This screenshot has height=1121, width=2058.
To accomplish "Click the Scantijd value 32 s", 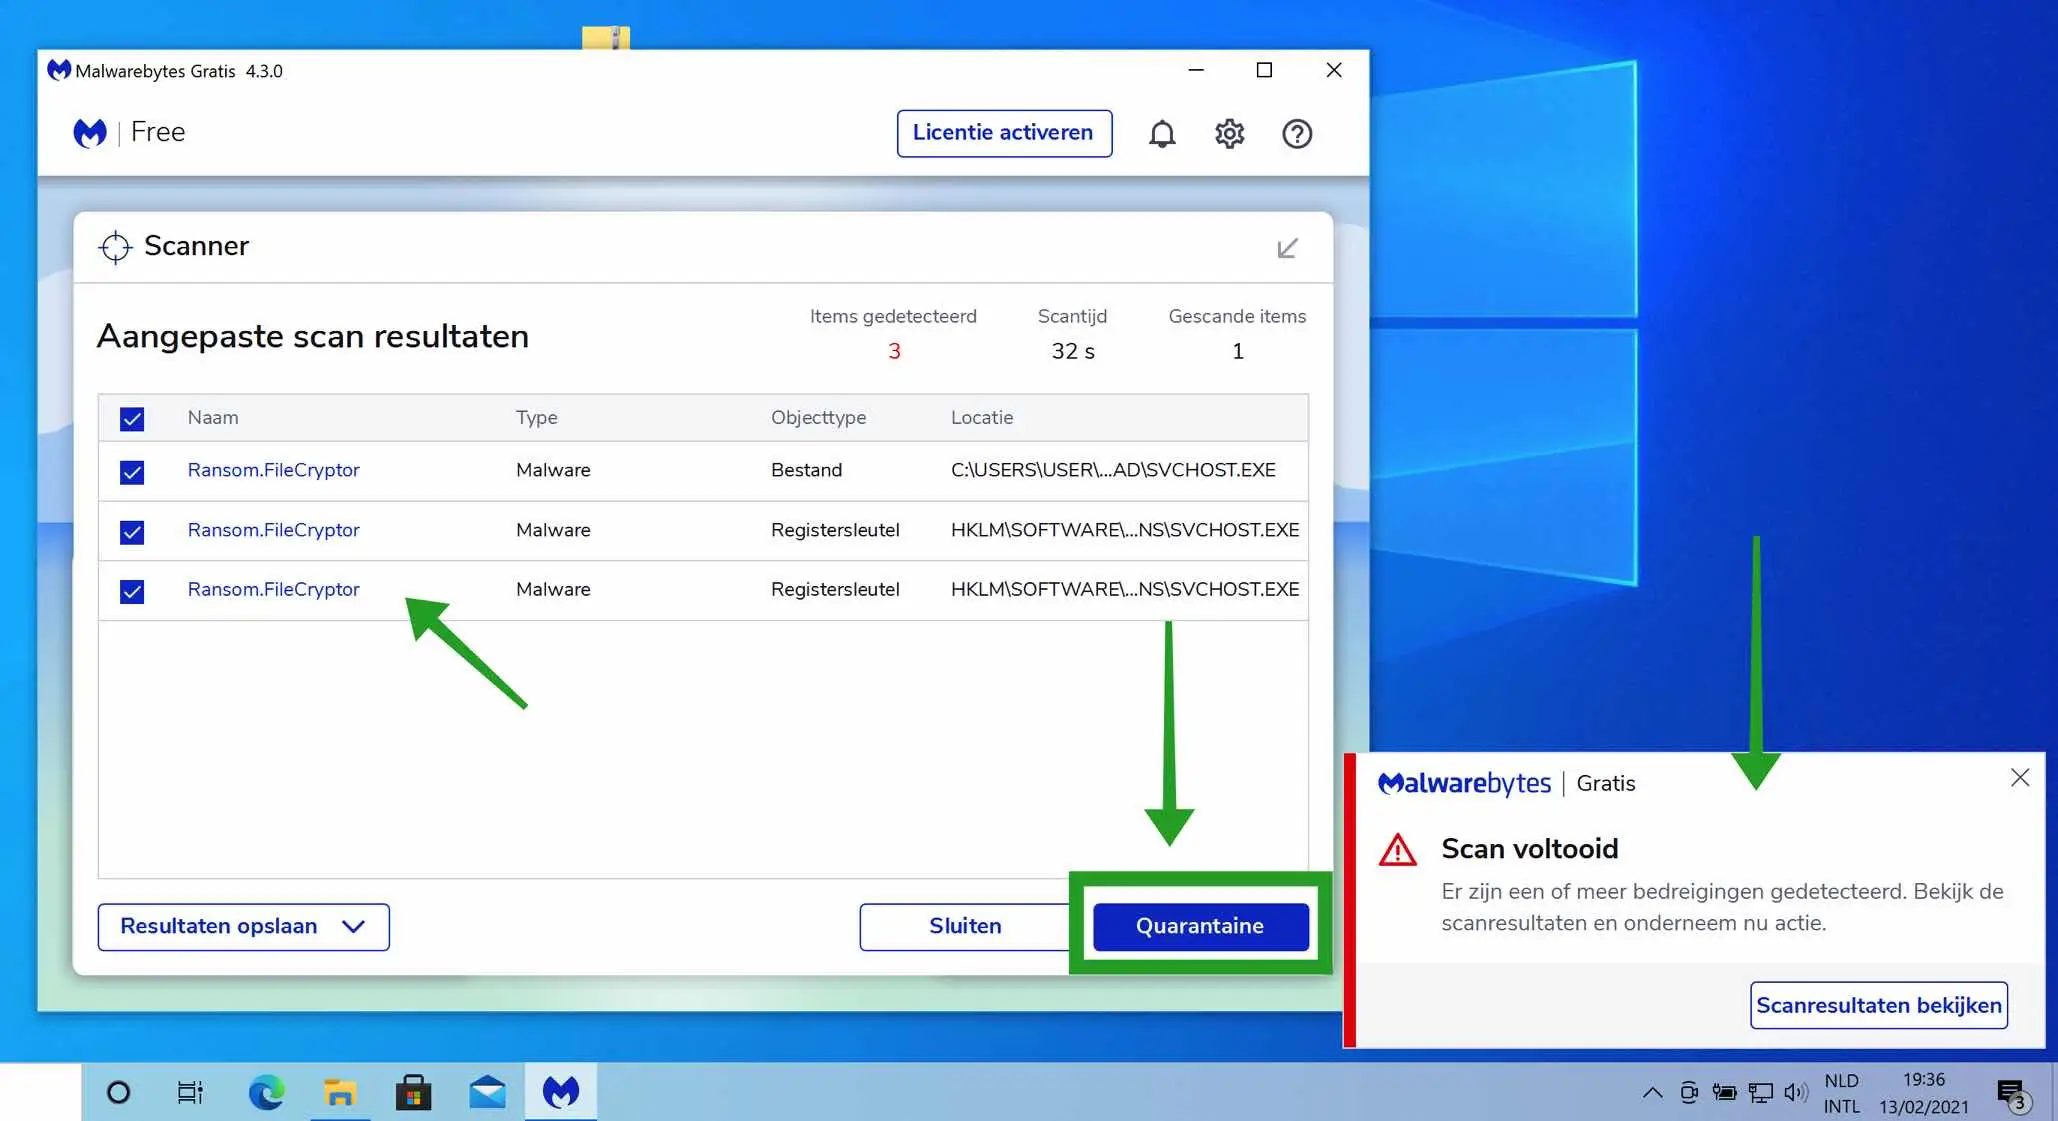I will pos(1072,351).
